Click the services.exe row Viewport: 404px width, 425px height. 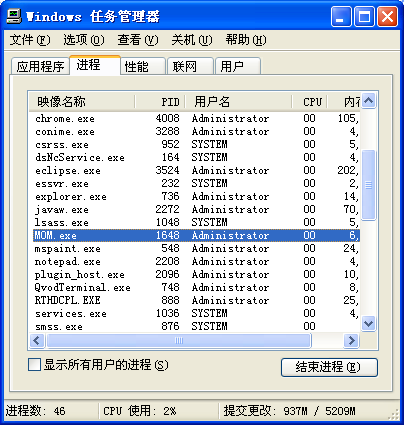[197, 313]
